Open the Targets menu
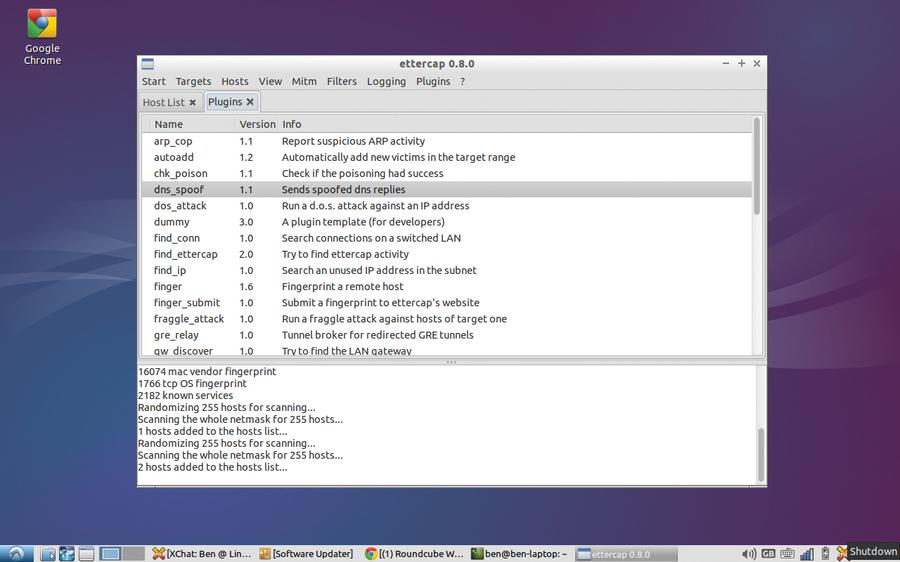The image size is (900, 562). (x=193, y=82)
